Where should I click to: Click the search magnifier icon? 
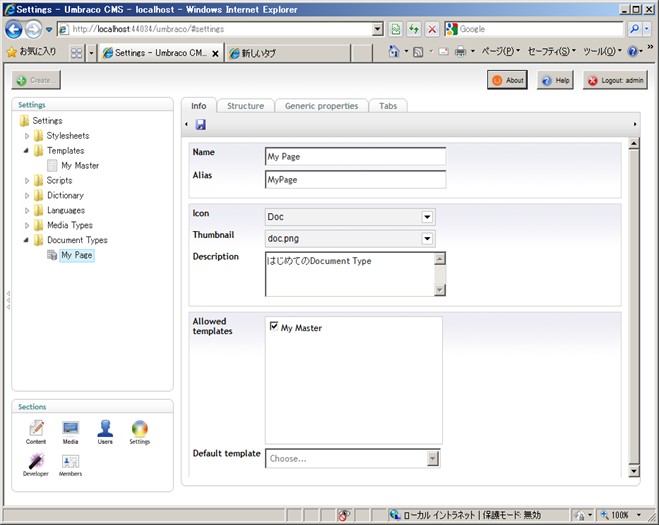click(x=634, y=29)
